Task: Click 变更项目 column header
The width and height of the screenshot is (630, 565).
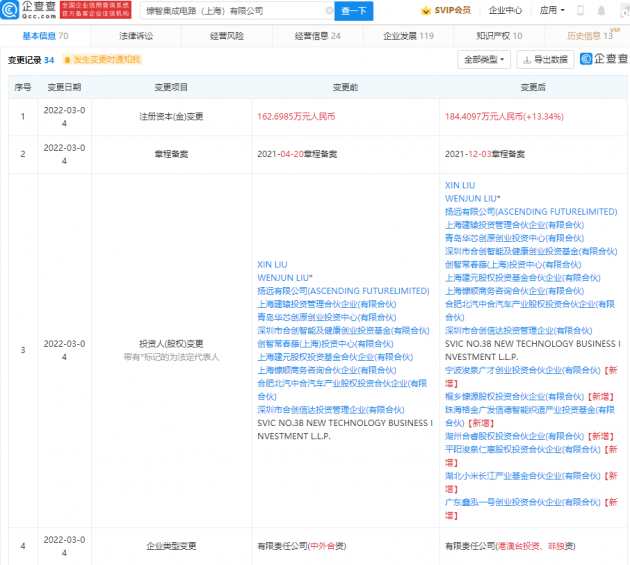Action: pos(171,87)
